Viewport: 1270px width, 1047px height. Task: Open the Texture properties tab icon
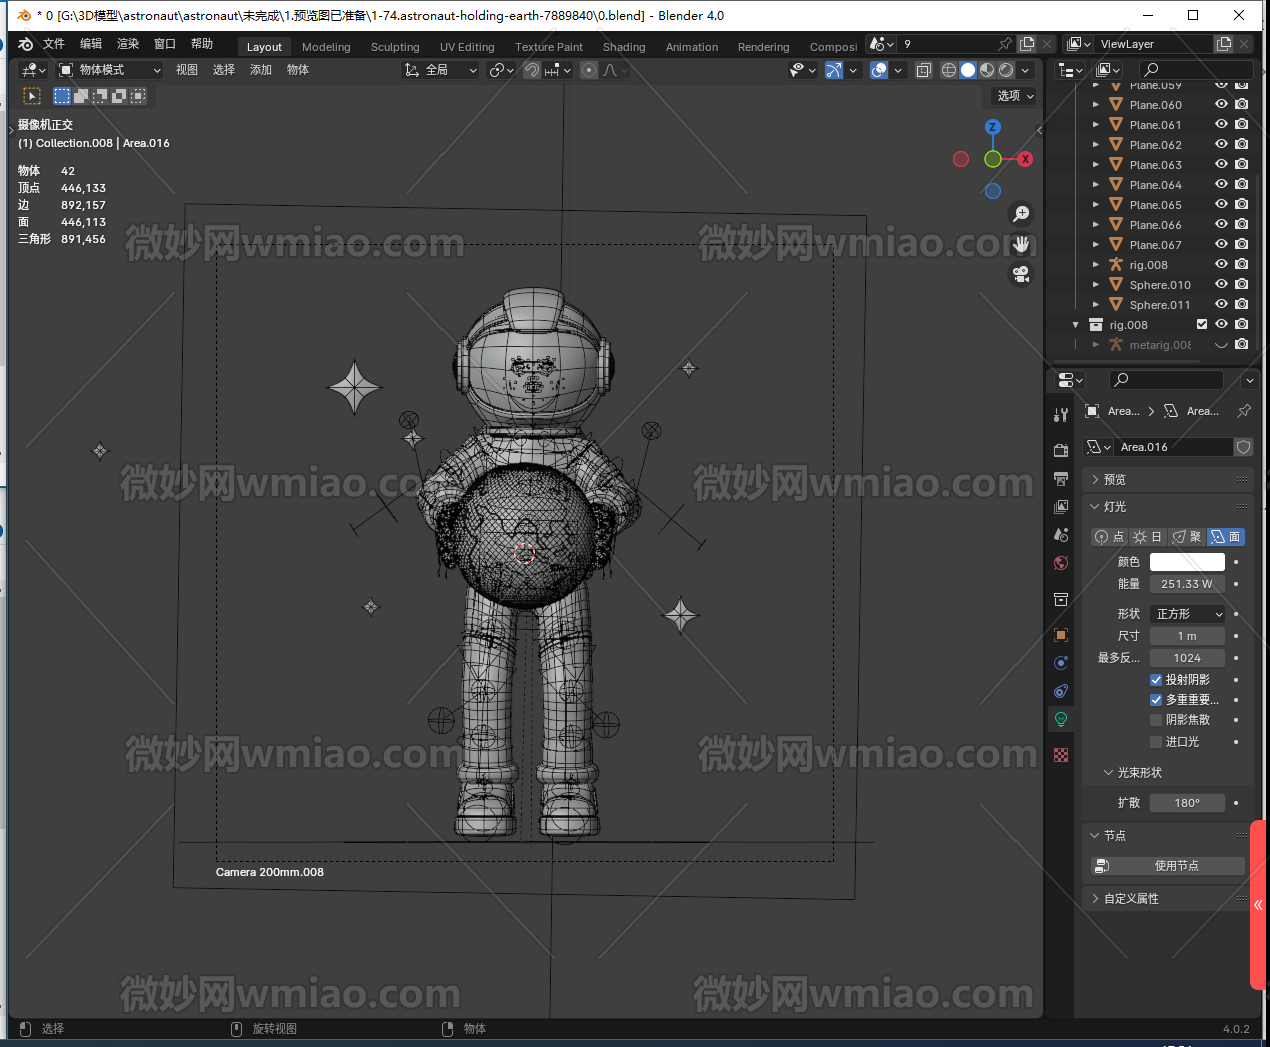click(1061, 755)
